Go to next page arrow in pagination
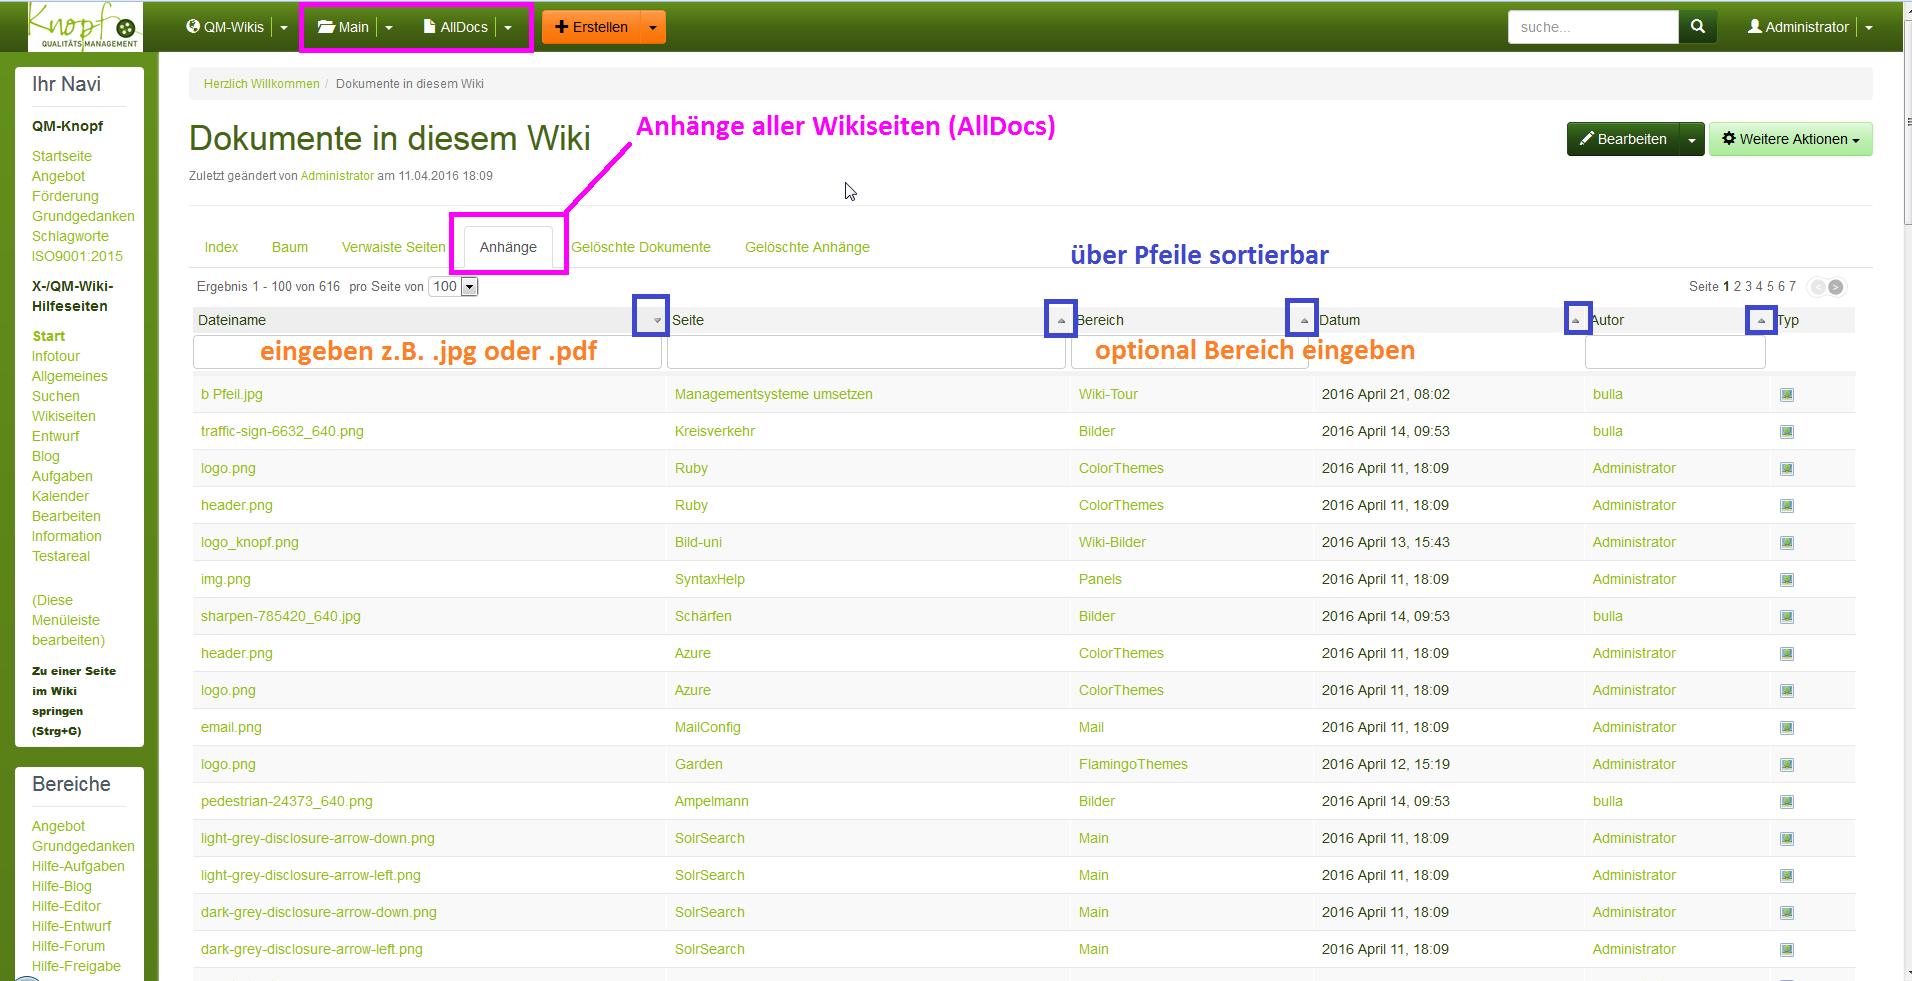This screenshot has height=981, width=1912. [1836, 287]
